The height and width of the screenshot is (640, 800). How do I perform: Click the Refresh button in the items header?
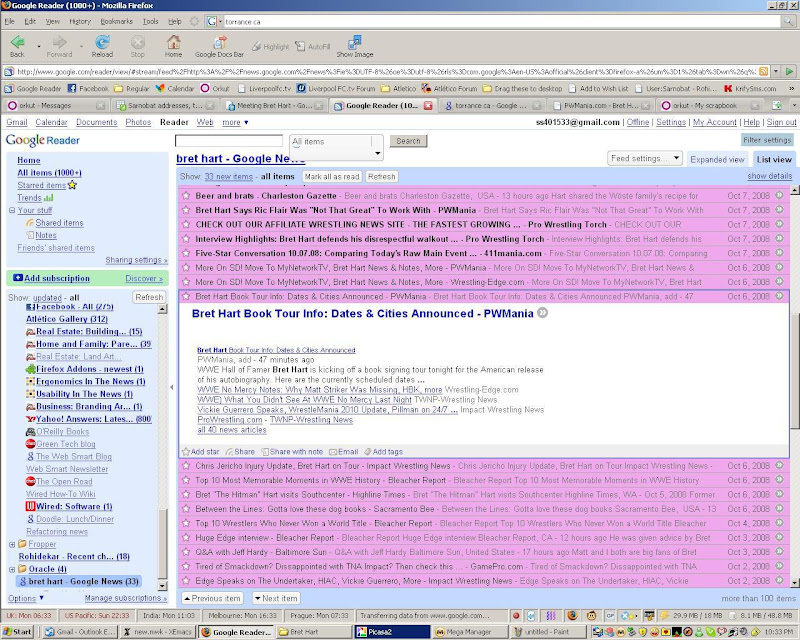click(382, 177)
